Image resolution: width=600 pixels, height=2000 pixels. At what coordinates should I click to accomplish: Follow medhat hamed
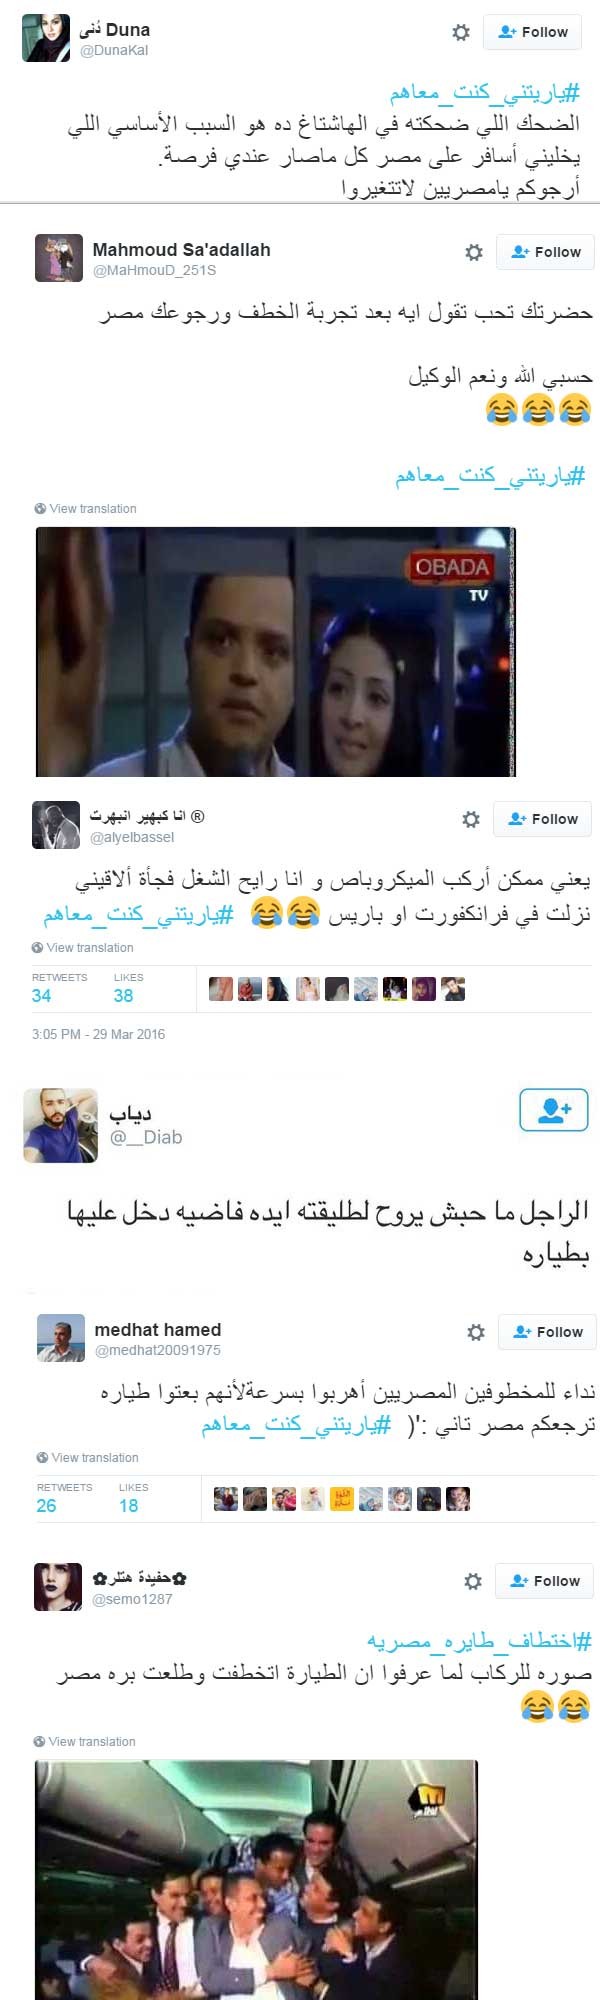click(548, 1332)
